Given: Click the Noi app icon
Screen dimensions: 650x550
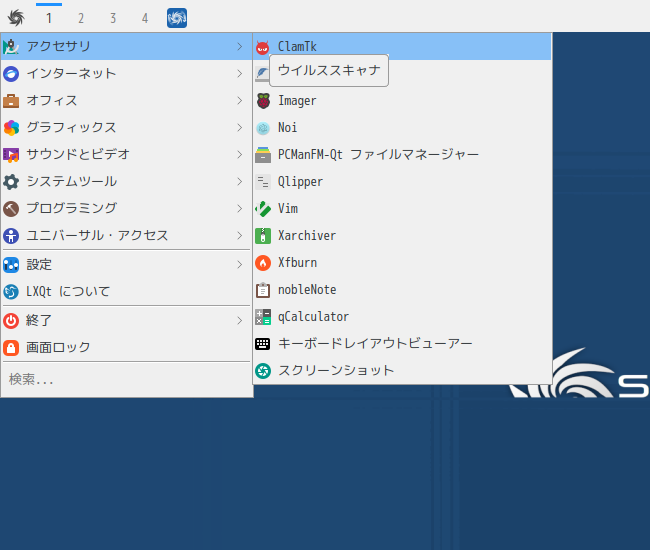Looking at the screenshot, I should click(263, 128).
